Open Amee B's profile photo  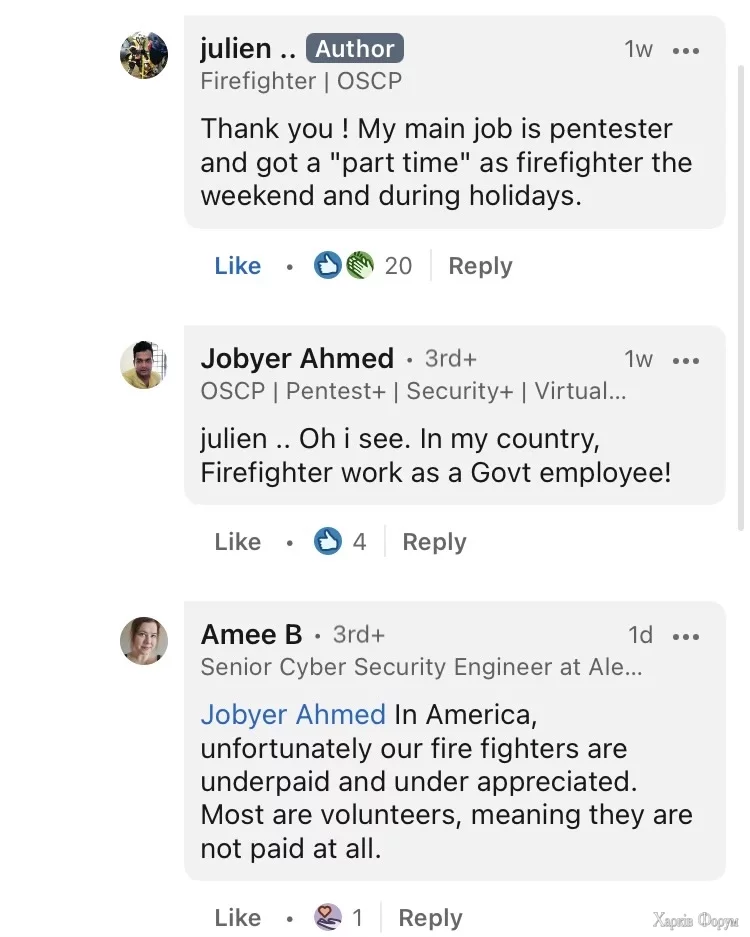144,641
